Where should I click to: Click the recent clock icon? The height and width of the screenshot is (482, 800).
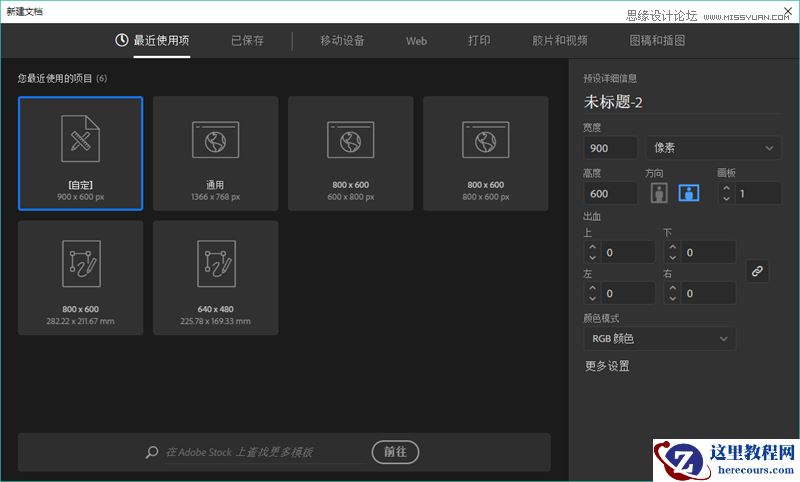coord(121,40)
